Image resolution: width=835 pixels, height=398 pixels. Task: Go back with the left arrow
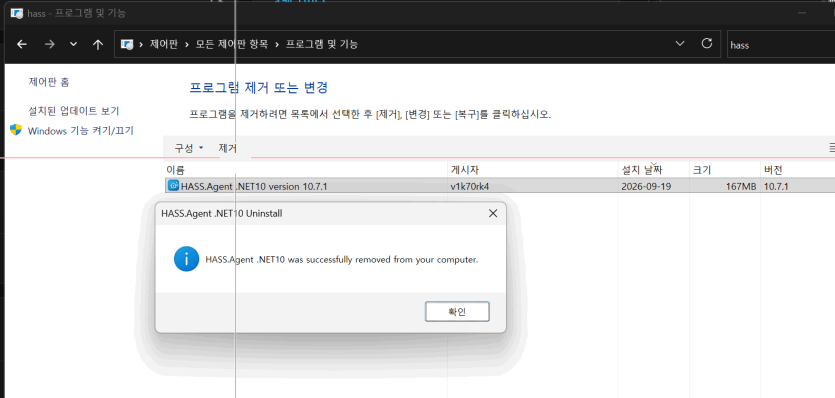(22, 45)
